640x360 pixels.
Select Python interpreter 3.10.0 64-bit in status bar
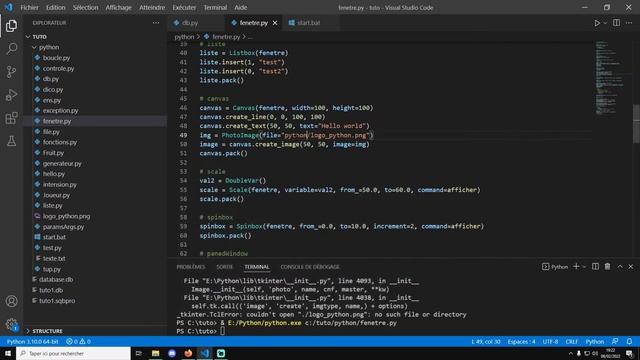(33, 341)
